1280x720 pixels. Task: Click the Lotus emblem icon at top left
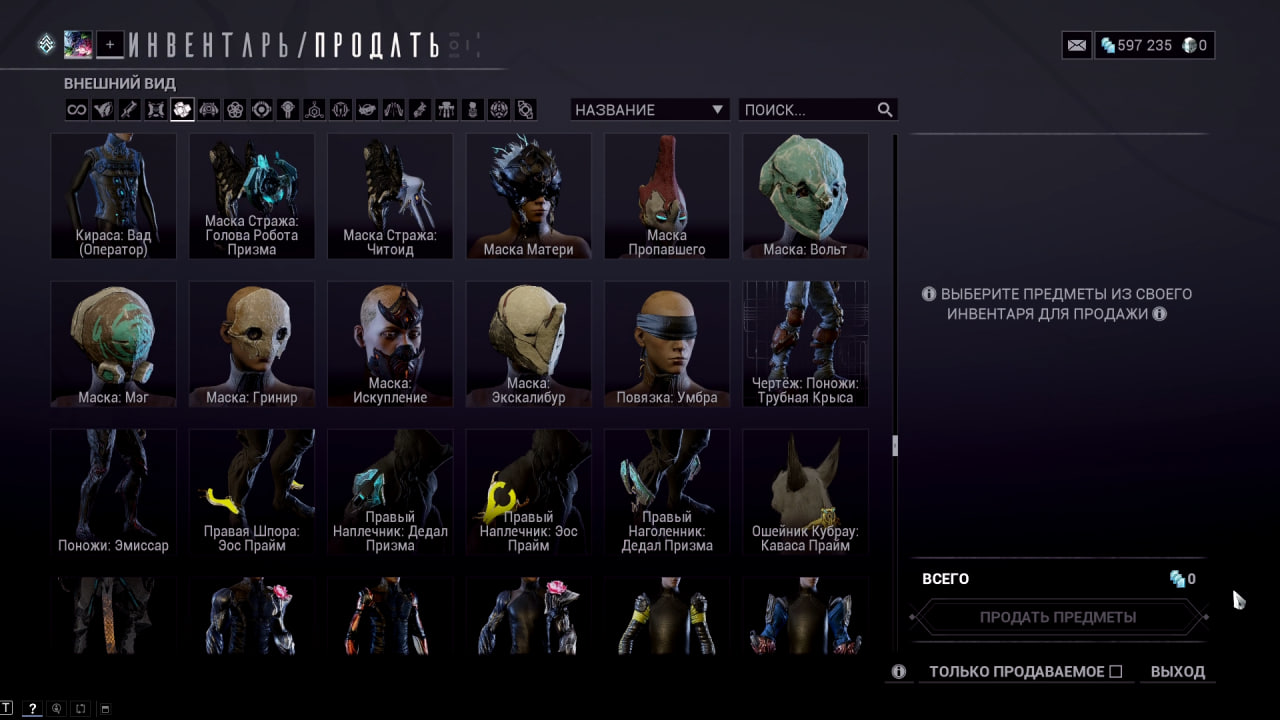(x=46, y=44)
